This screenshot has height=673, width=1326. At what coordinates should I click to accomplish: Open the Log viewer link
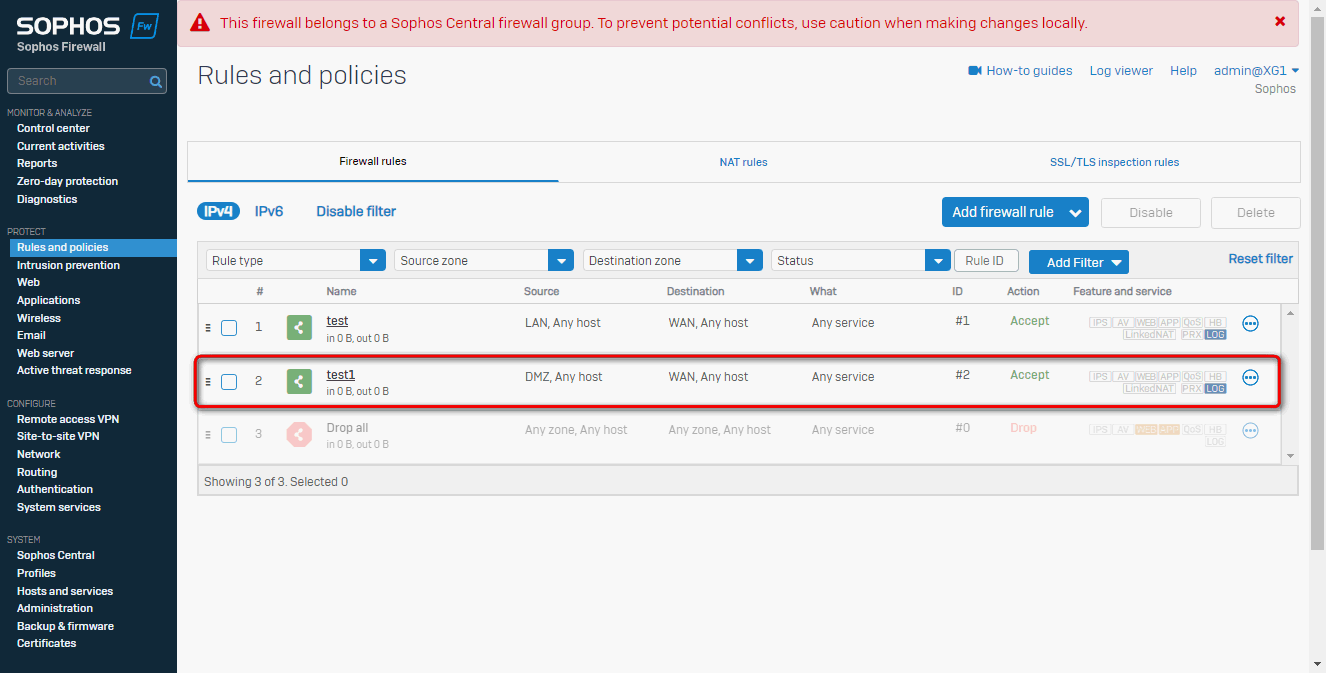[1121, 71]
